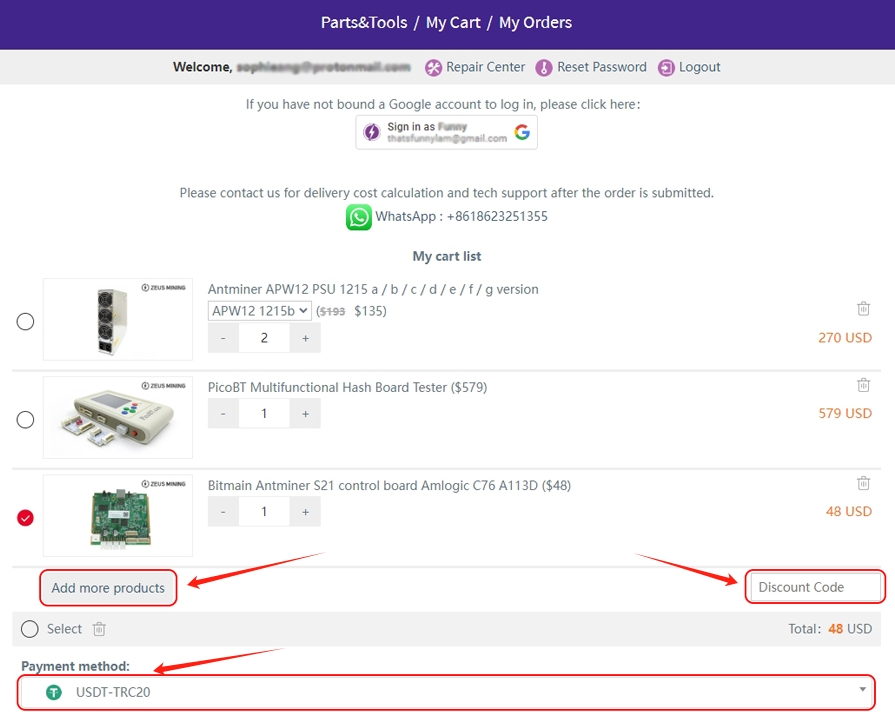895x712 pixels.
Task: Open the Parts&Tools menu item
Action: tap(364, 22)
